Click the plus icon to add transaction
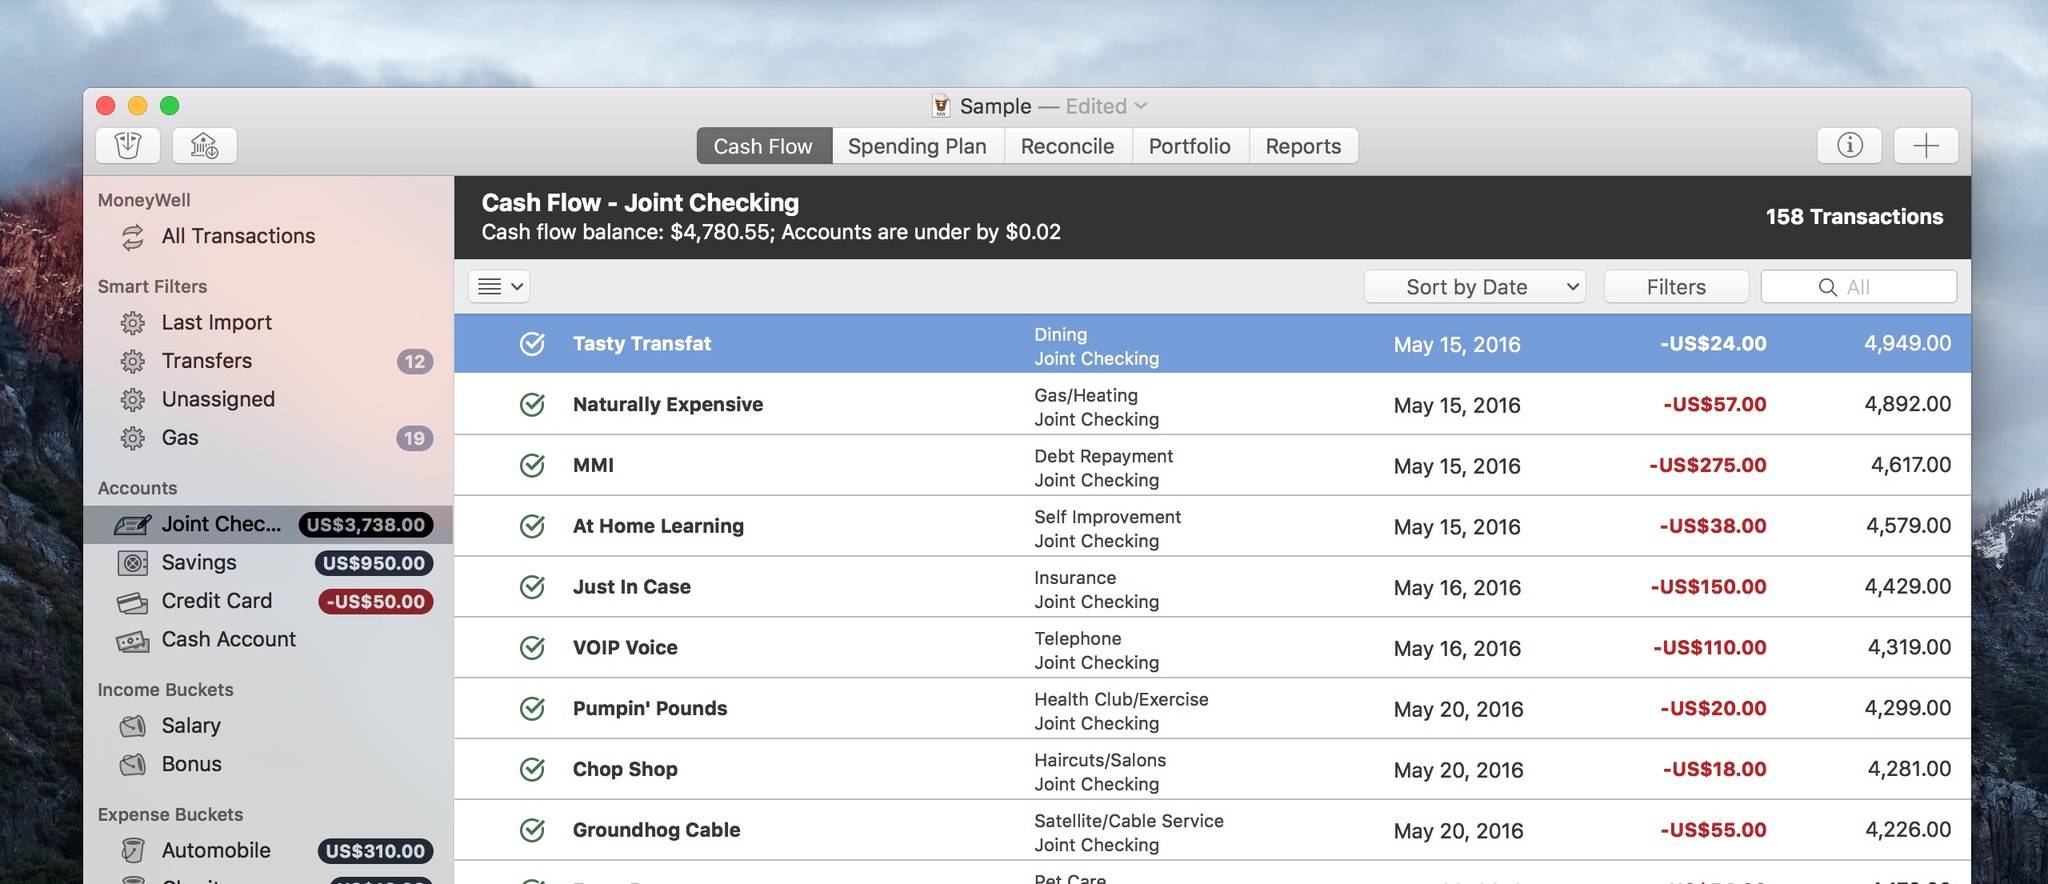 (x=1925, y=146)
